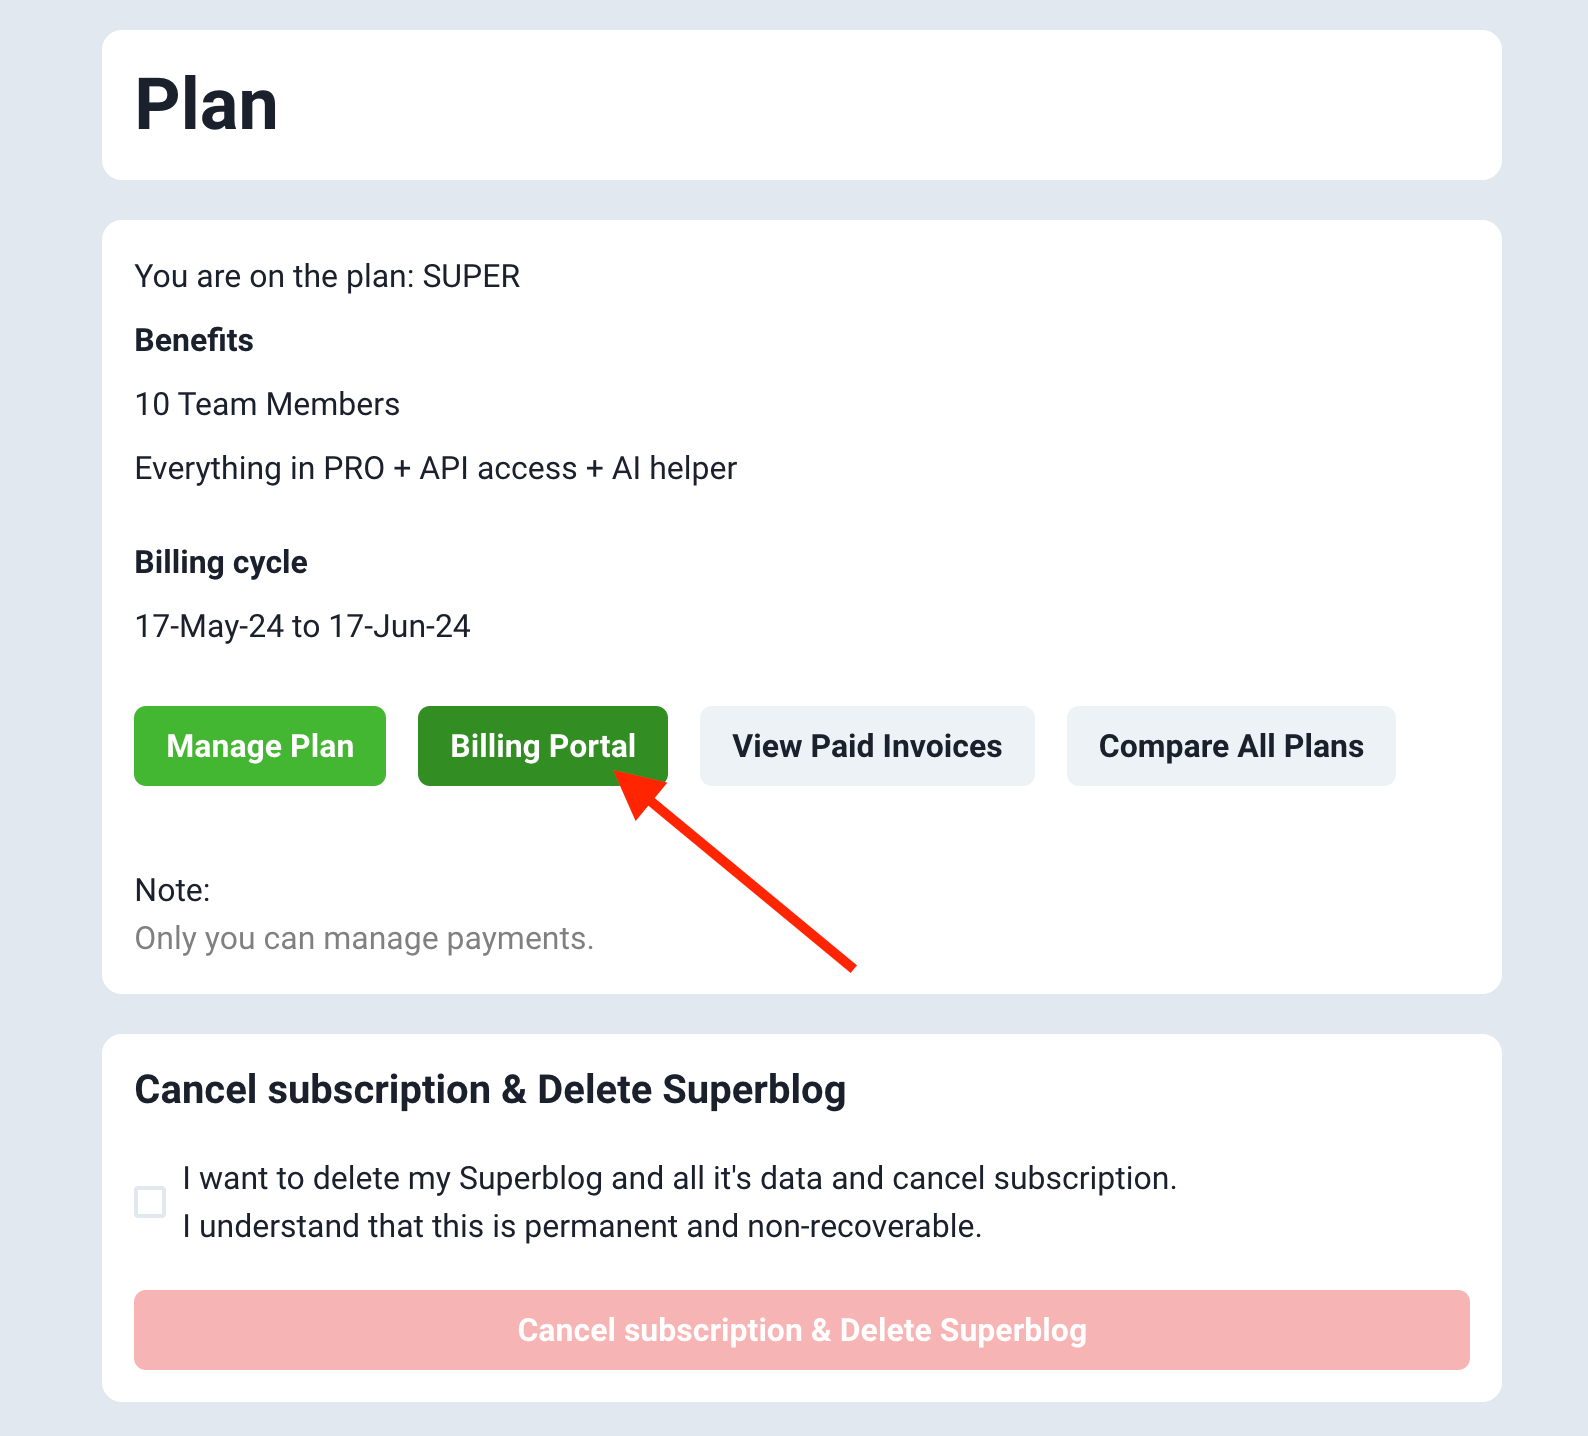The height and width of the screenshot is (1436, 1588).
Task: Tick the delete Superblog confirmation checkbox
Action: tap(150, 1202)
